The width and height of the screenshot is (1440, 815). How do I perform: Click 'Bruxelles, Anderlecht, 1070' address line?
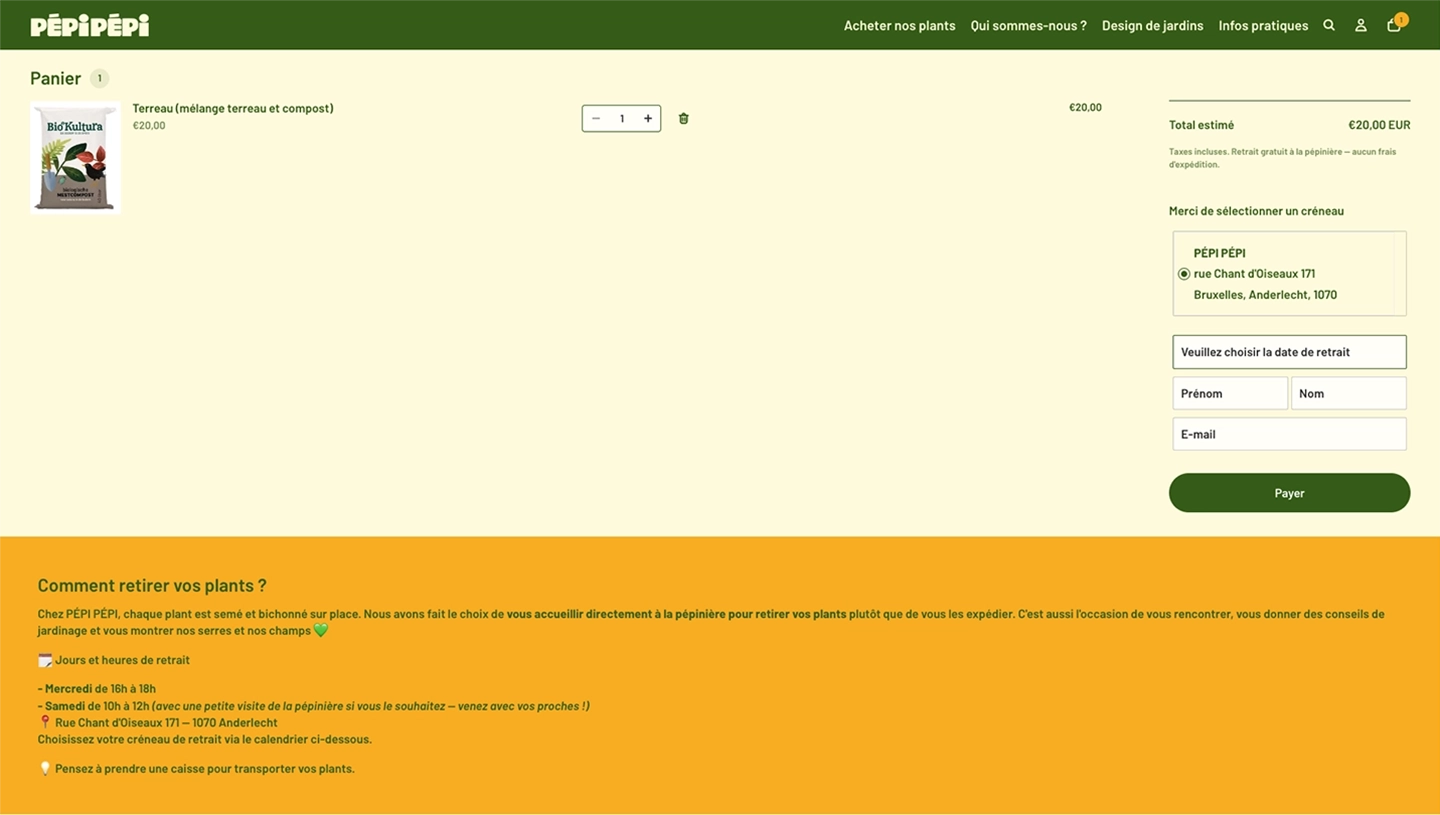point(1265,295)
